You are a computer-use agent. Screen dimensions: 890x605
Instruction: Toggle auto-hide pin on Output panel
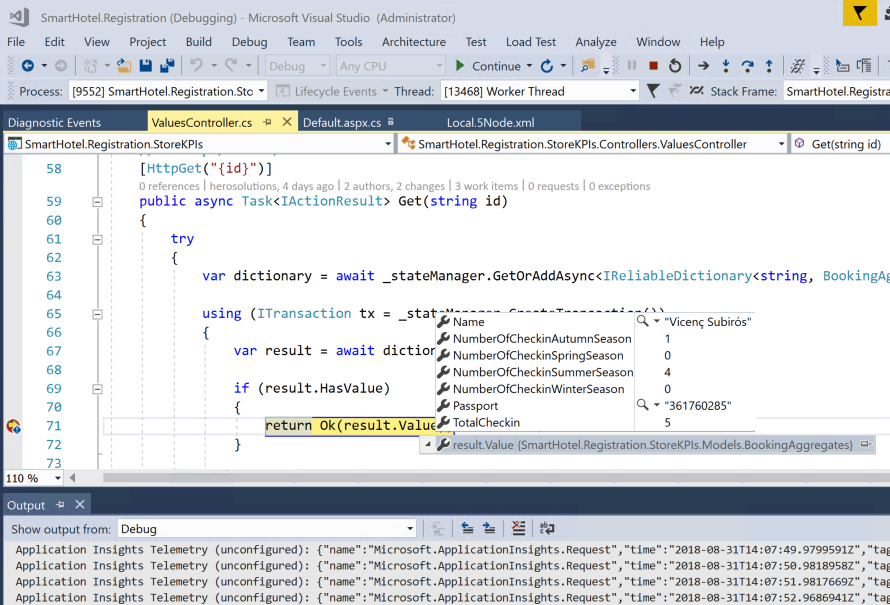pos(60,505)
